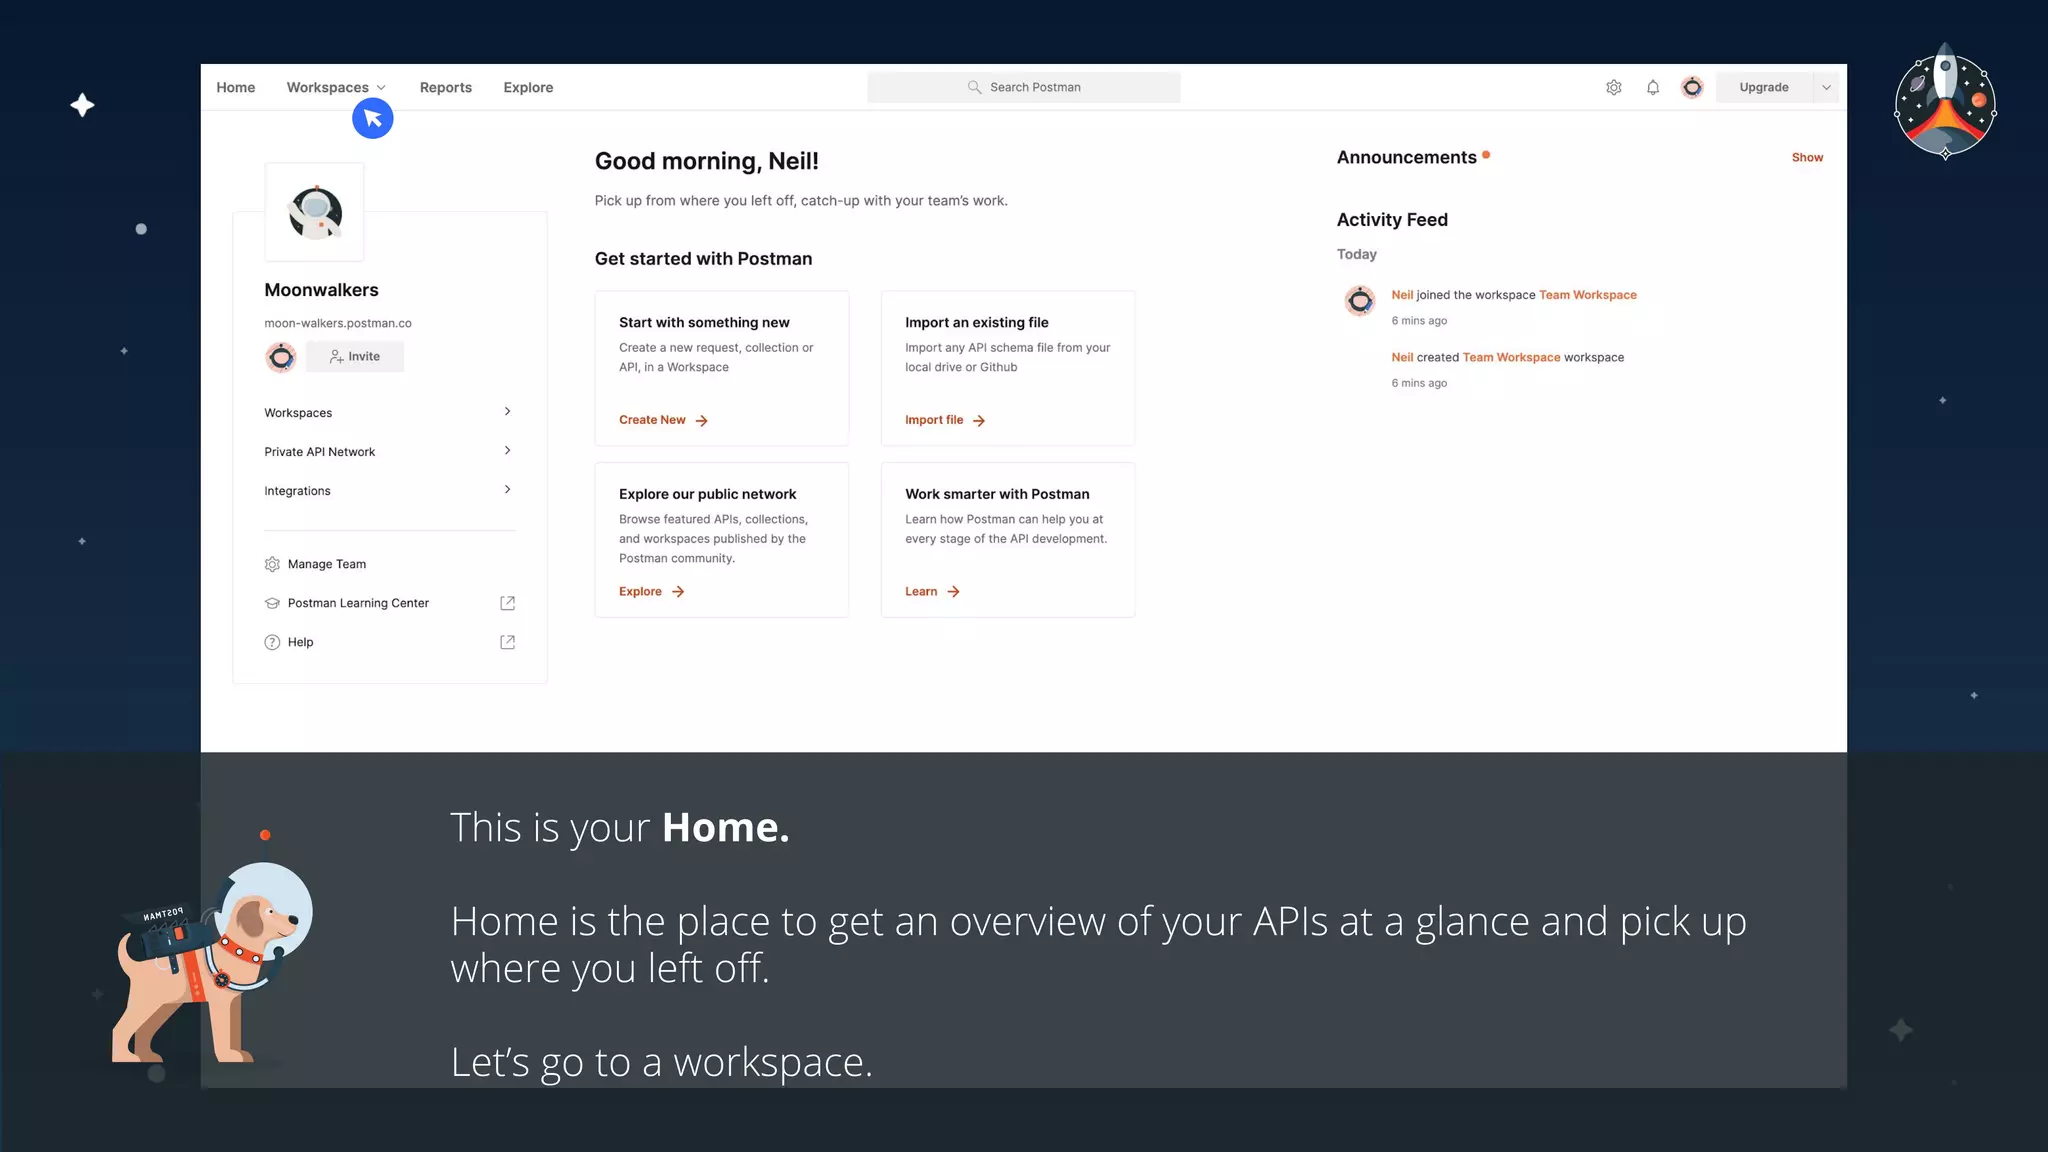
Task: Open Team Workspace link in joined activity
Action: (x=1588, y=295)
